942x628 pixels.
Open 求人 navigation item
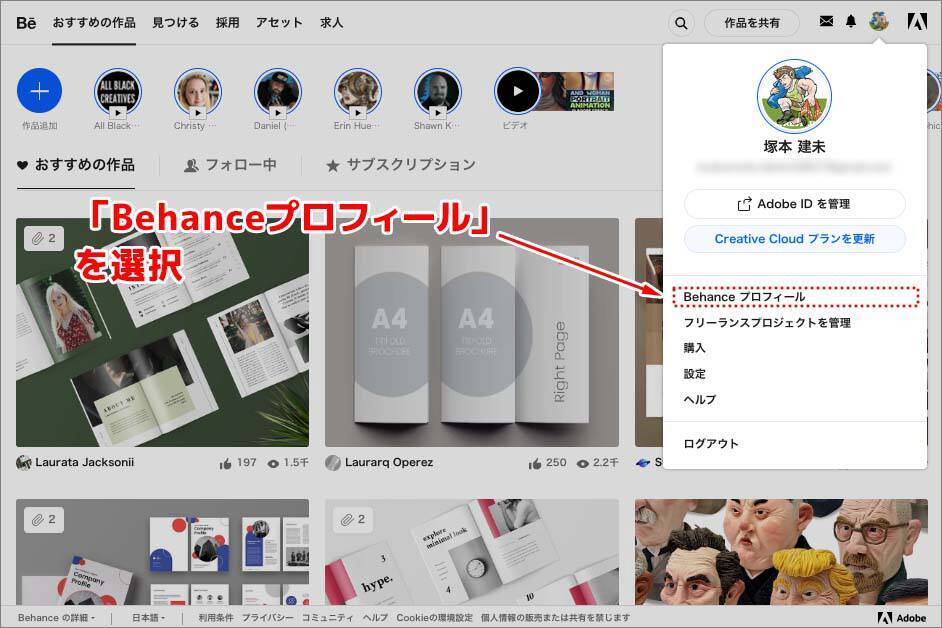(x=332, y=23)
